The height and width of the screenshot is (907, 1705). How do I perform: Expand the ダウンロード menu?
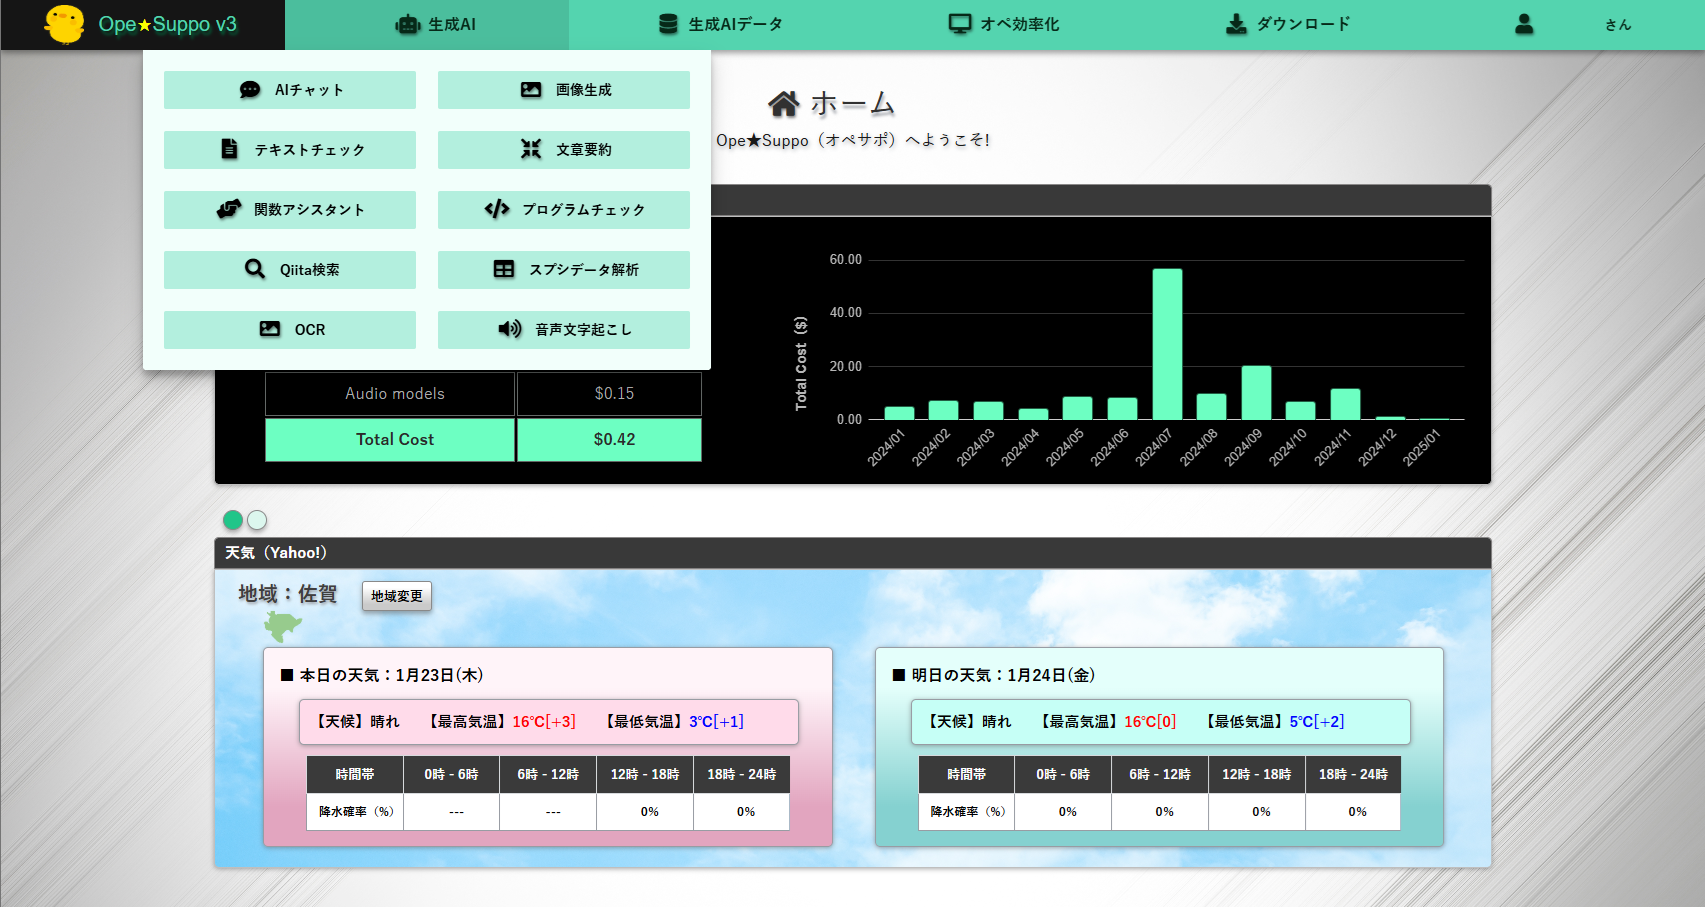coord(1288,24)
